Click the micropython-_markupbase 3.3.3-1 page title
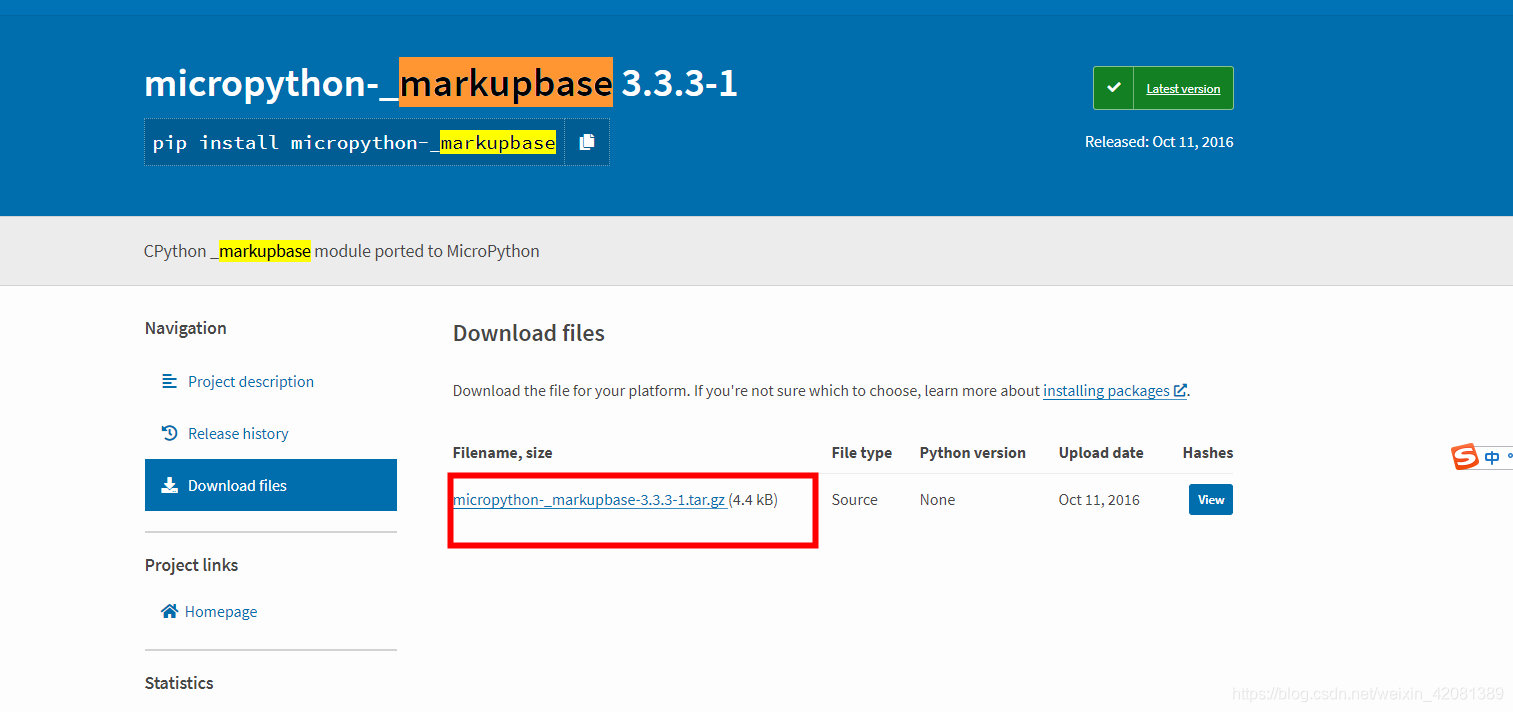Viewport: 1513px width, 712px height. [441, 83]
